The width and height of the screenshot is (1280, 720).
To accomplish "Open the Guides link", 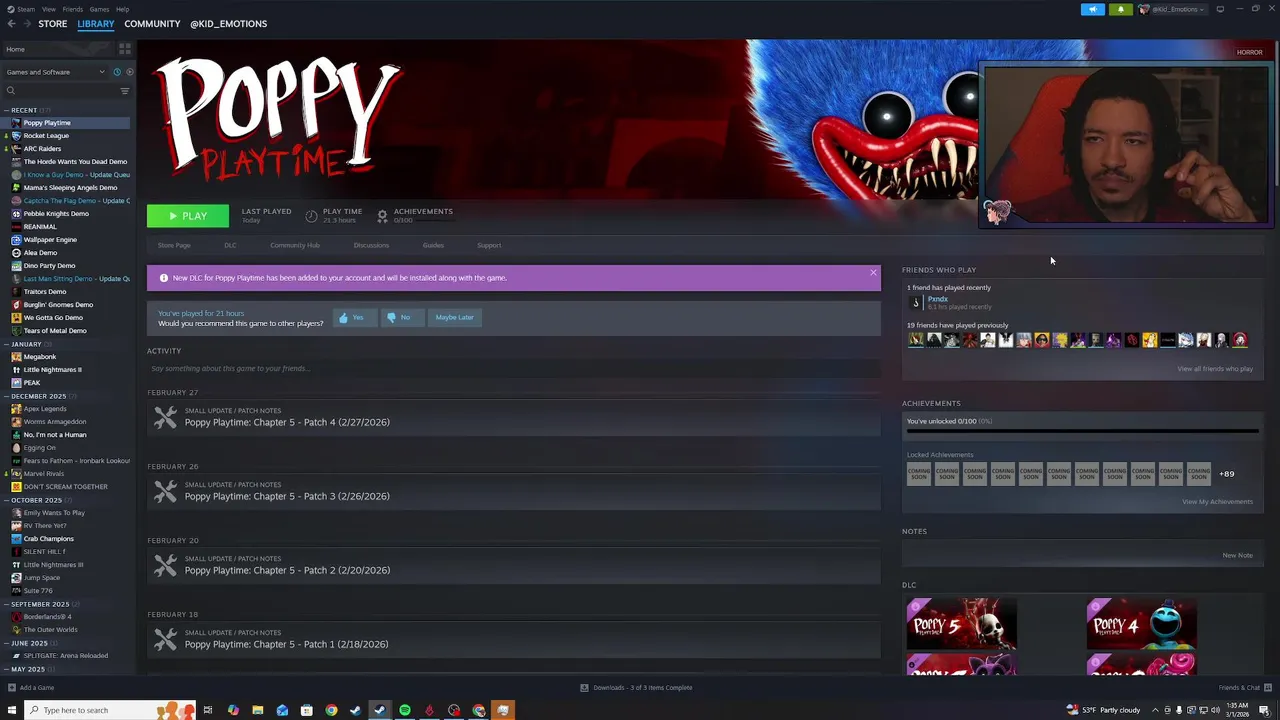I will [x=433, y=245].
